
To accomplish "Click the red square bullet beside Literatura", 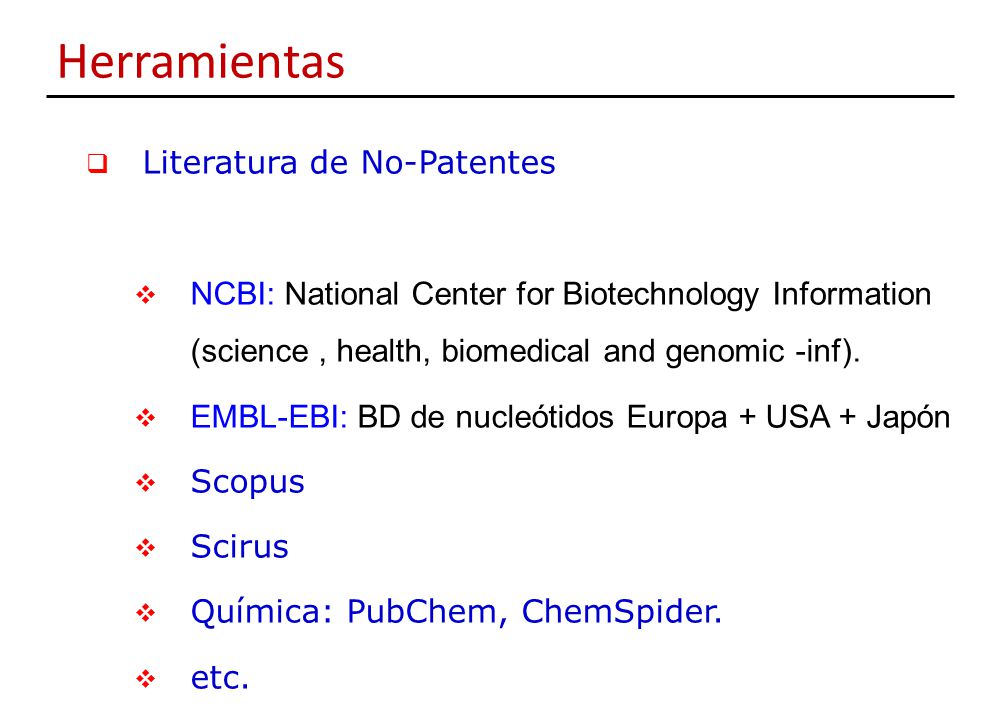I will 97,164.
